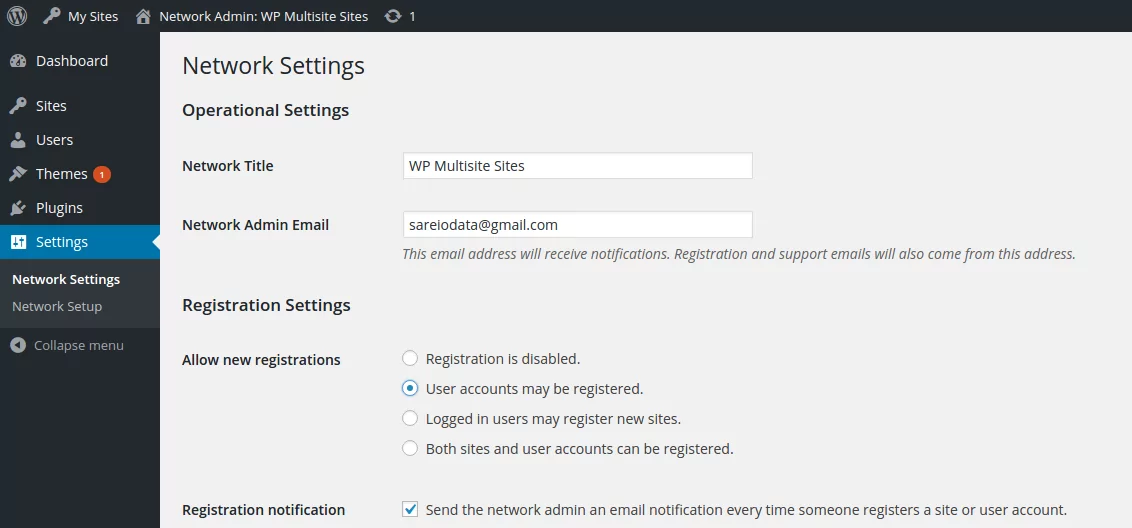The height and width of the screenshot is (528, 1132).
Task: Focus the Network Title input field
Action: tap(578, 165)
